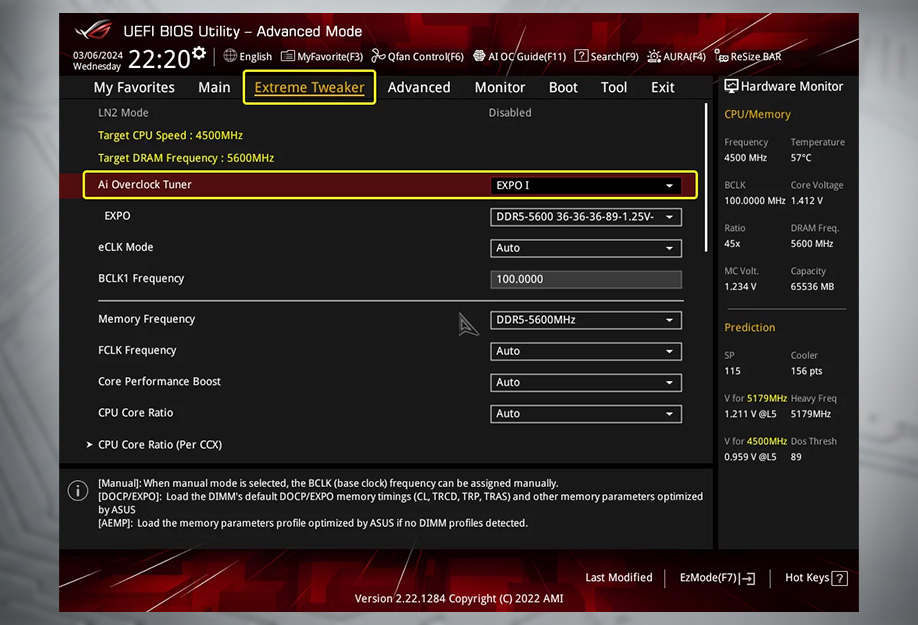The image size is (918, 625).
Task: Switch to EzMode via F7 button
Action: coord(715,578)
